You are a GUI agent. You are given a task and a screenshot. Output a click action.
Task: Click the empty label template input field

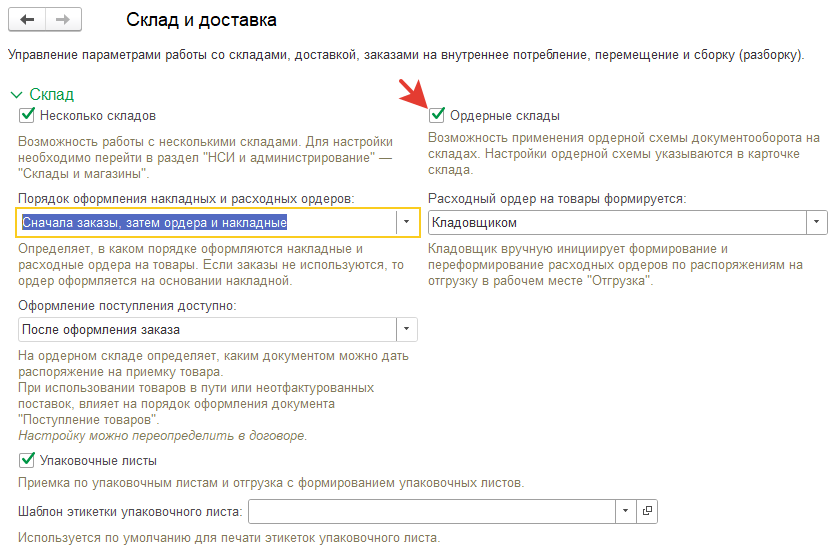(432, 511)
